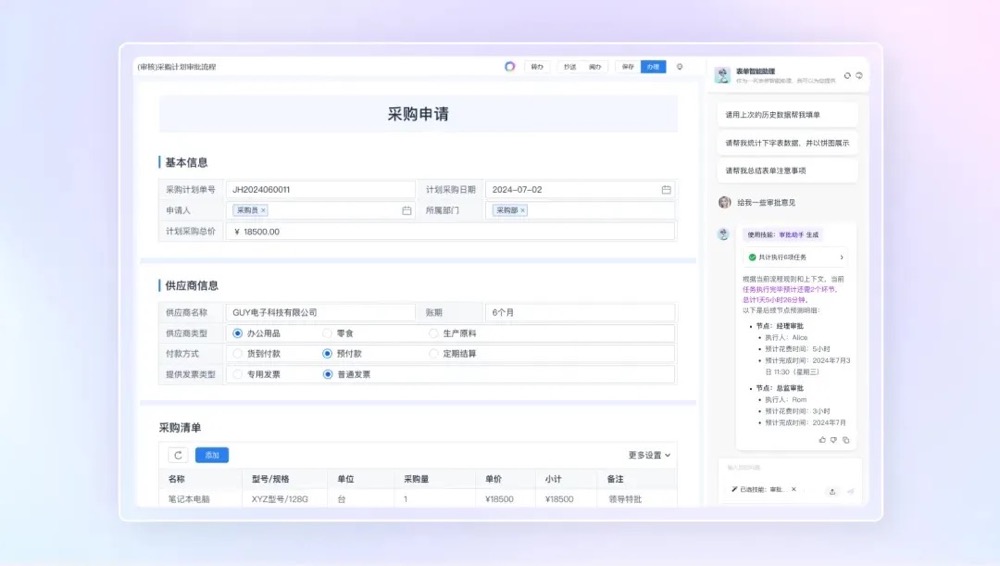Click the blue 添加 button in 采购清单
The image size is (1000, 566).
(212, 455)
